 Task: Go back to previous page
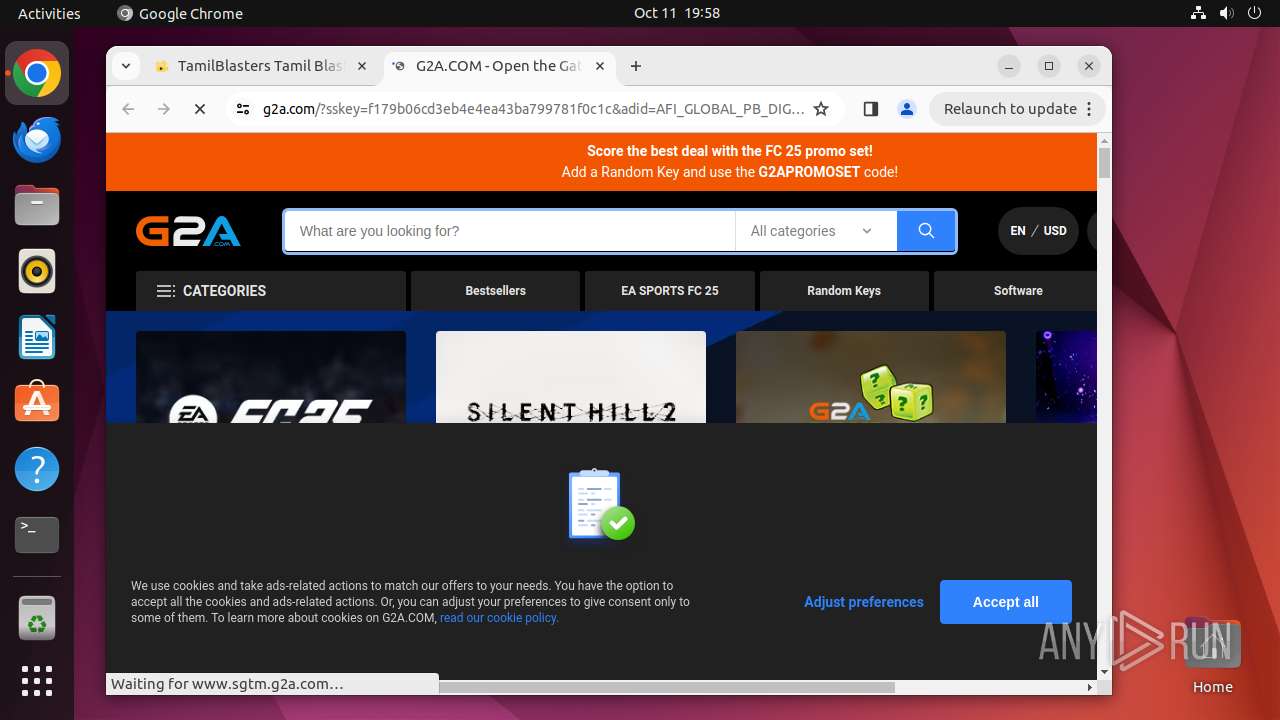128,109
